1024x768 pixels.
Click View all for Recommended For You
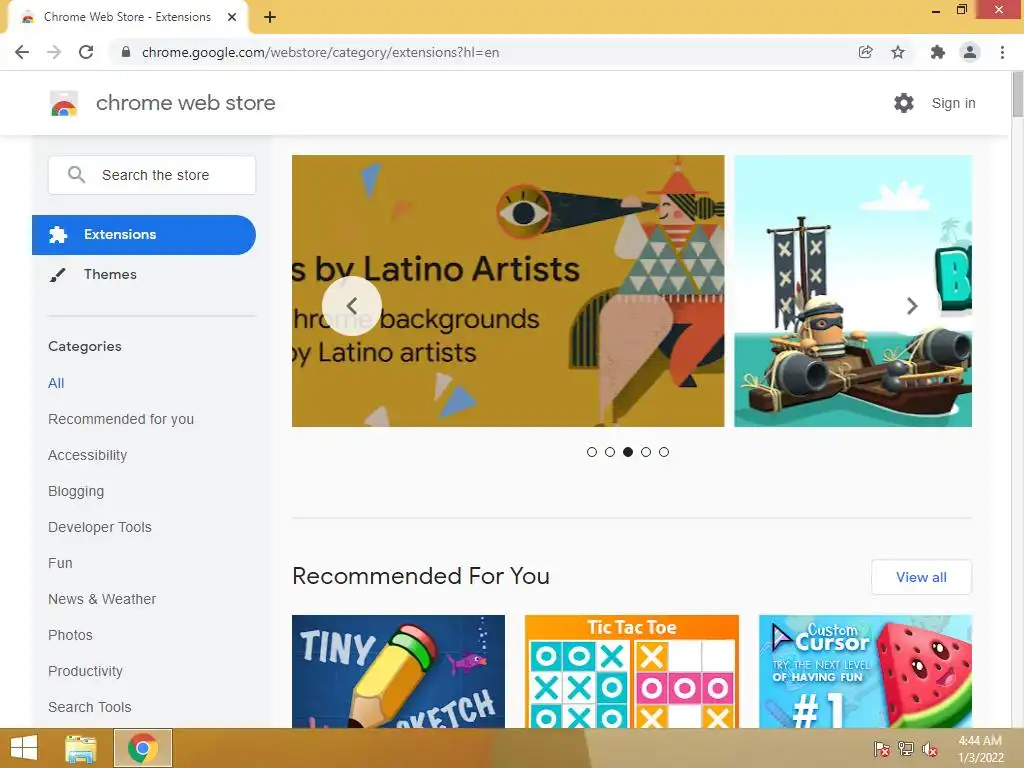coord(921,577)
